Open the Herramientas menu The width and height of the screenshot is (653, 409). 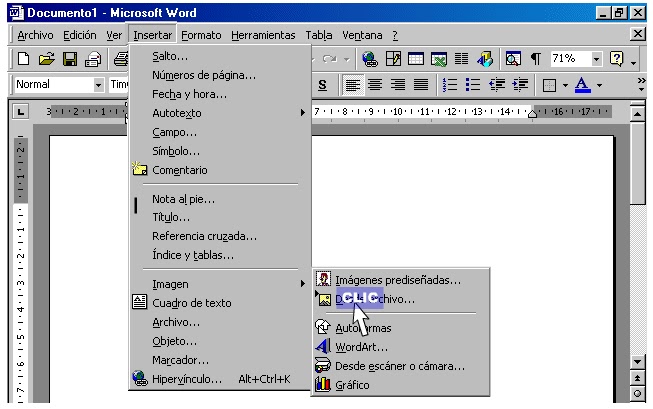pyautogui.click(x=263, y=35)
